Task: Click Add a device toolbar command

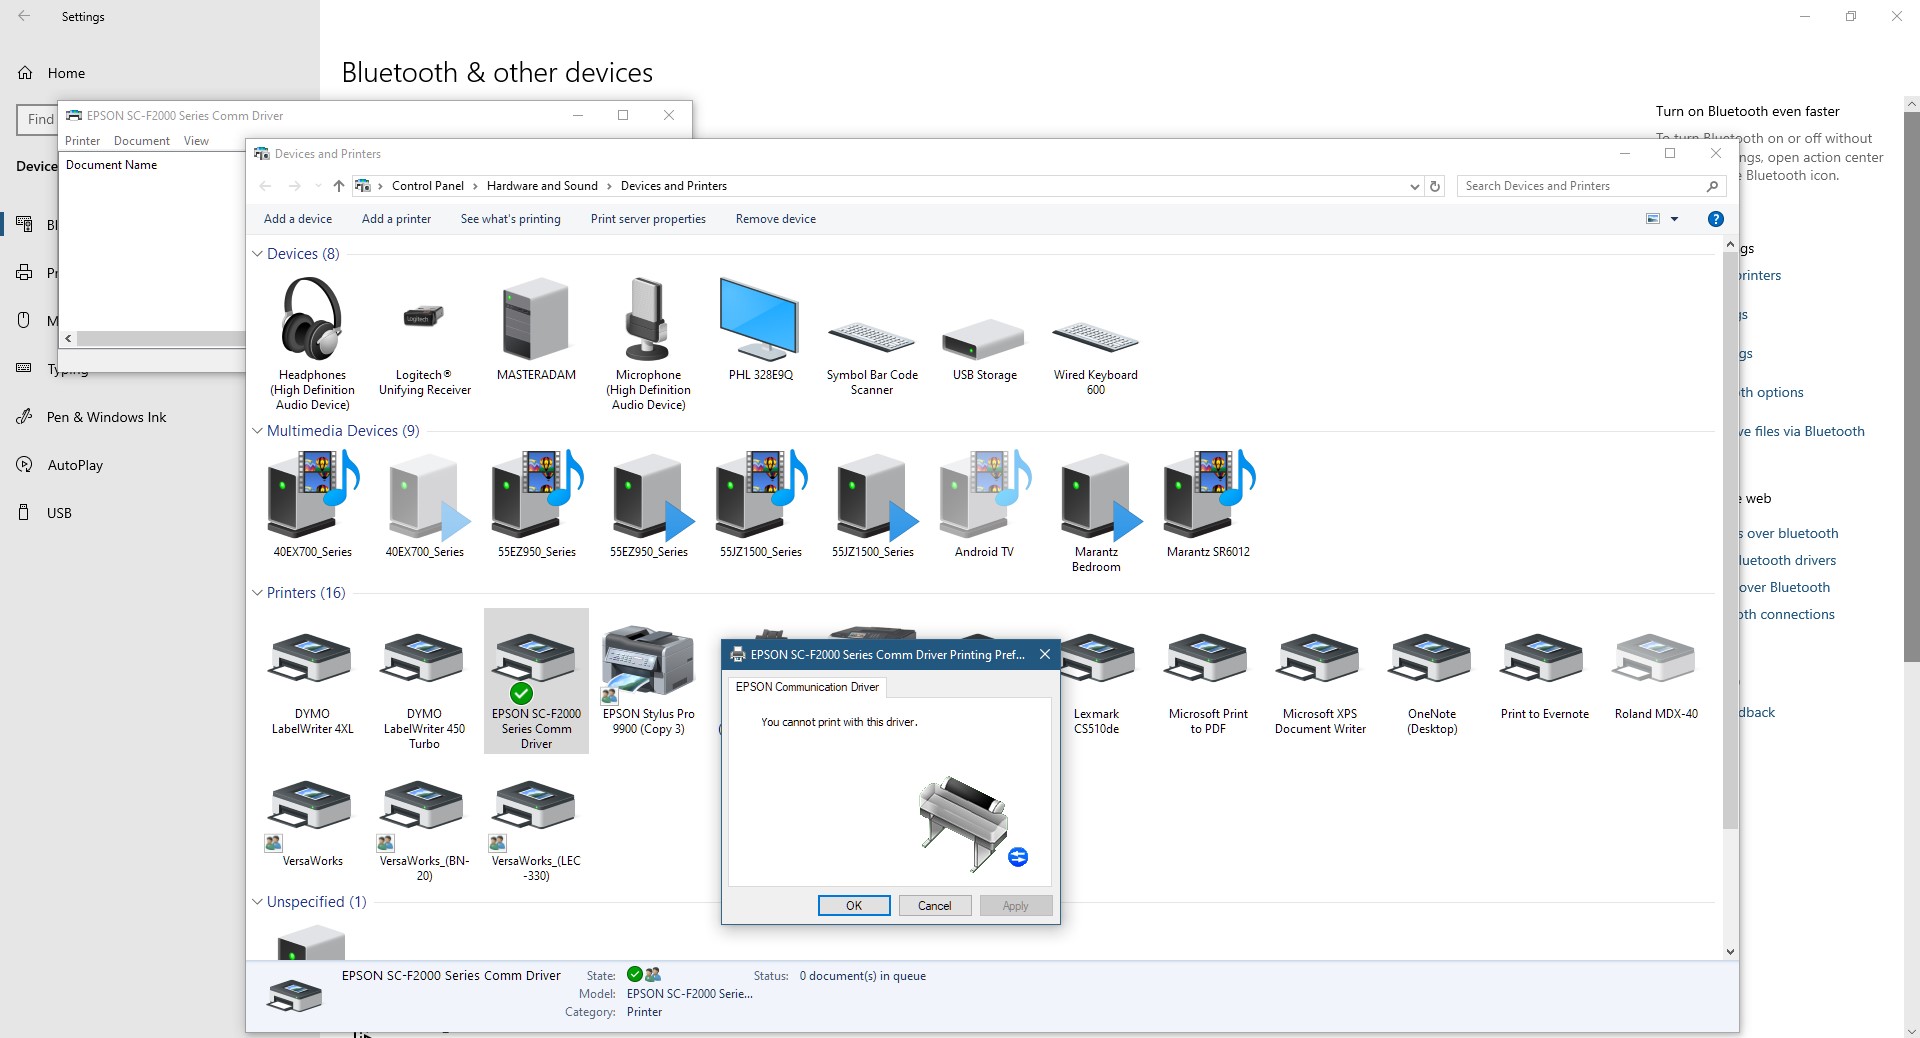Action: [298, 219]
